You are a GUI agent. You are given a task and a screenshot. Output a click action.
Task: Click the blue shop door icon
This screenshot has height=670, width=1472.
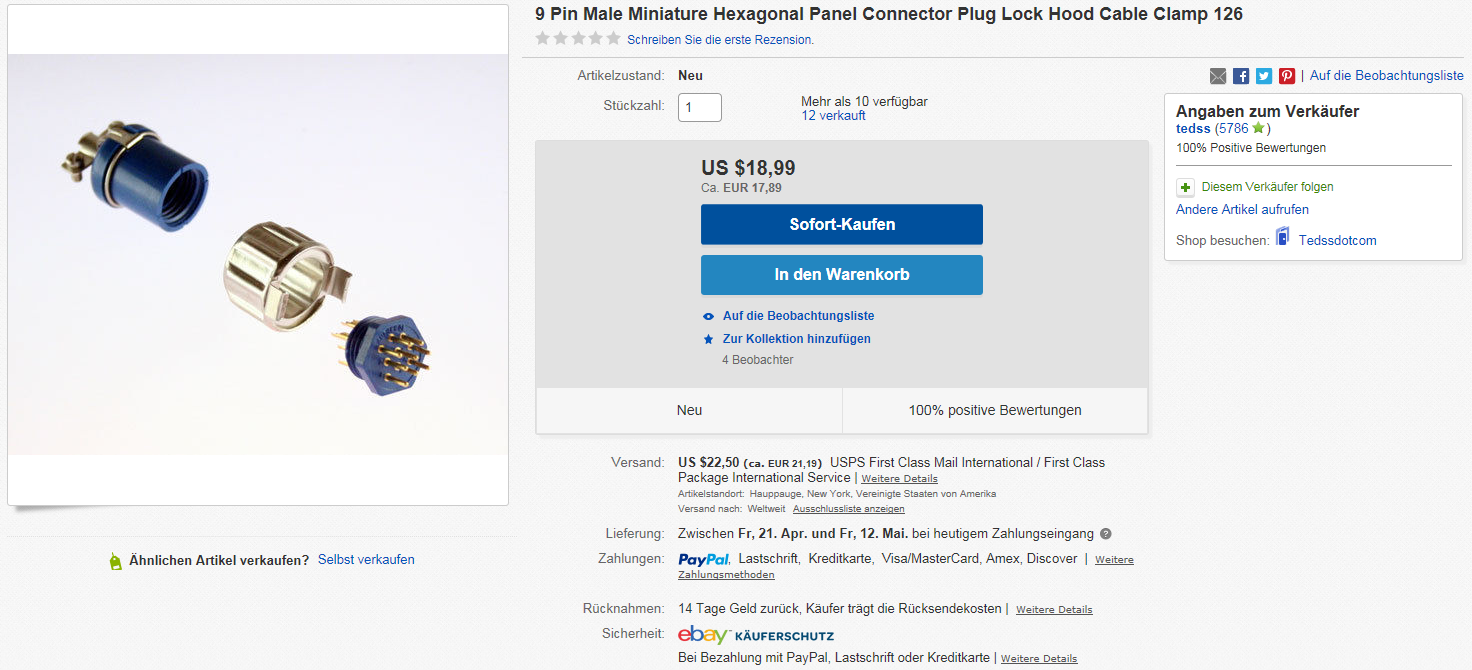1282,238
